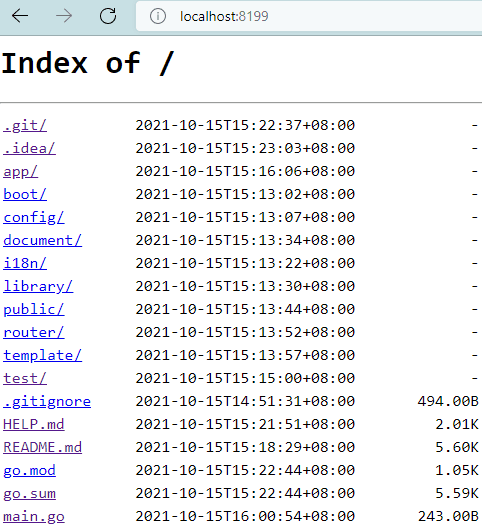The width and height of the screenshot is (482, 529).
Task: Browse into the test/ folder
Action: tap(25, 379)
